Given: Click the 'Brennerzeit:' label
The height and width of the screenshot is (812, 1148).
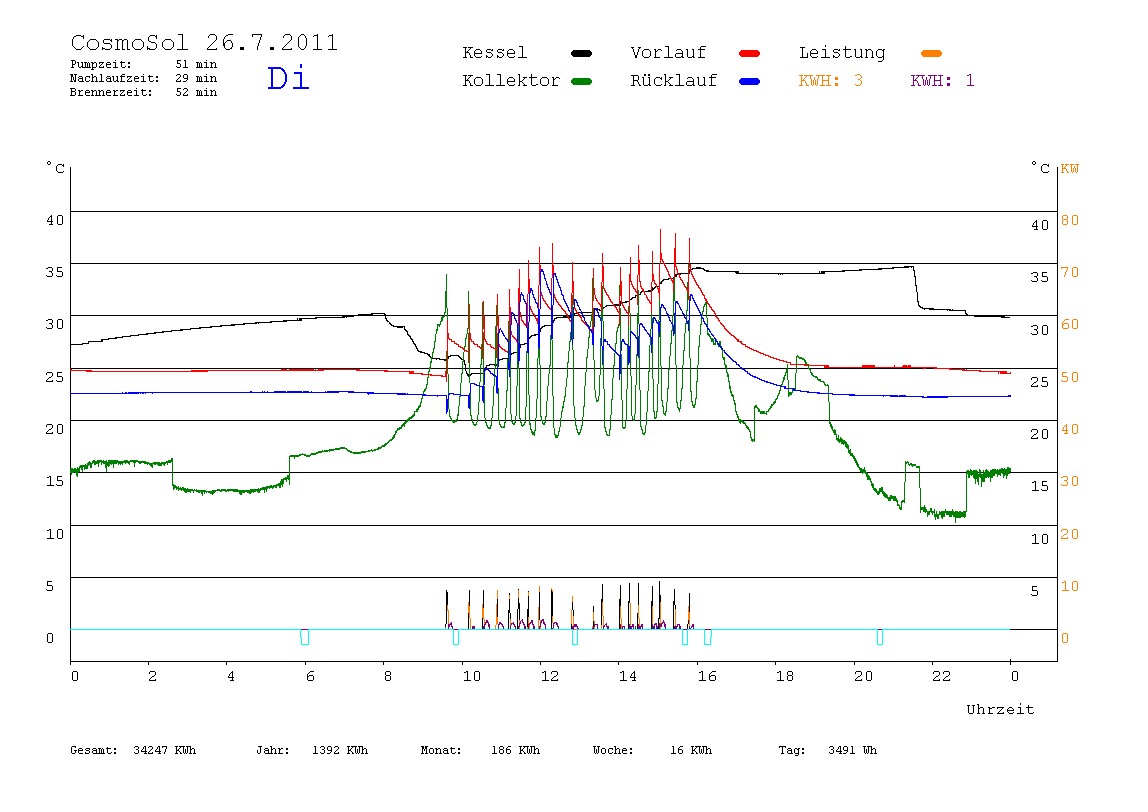Looking at the screenshot, I should [111, 92].
